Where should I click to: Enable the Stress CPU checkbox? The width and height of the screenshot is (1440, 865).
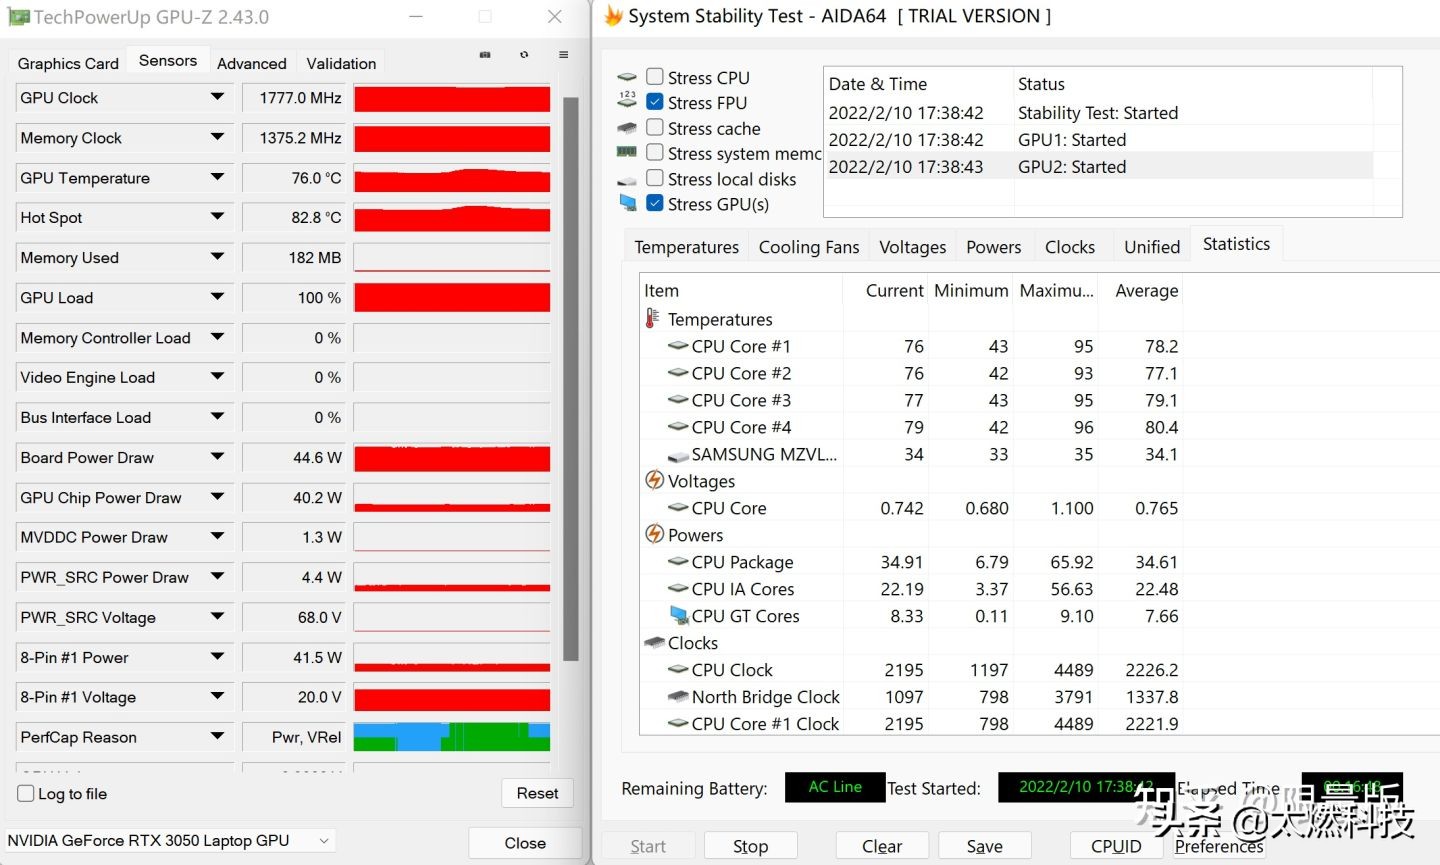(655, 76)
